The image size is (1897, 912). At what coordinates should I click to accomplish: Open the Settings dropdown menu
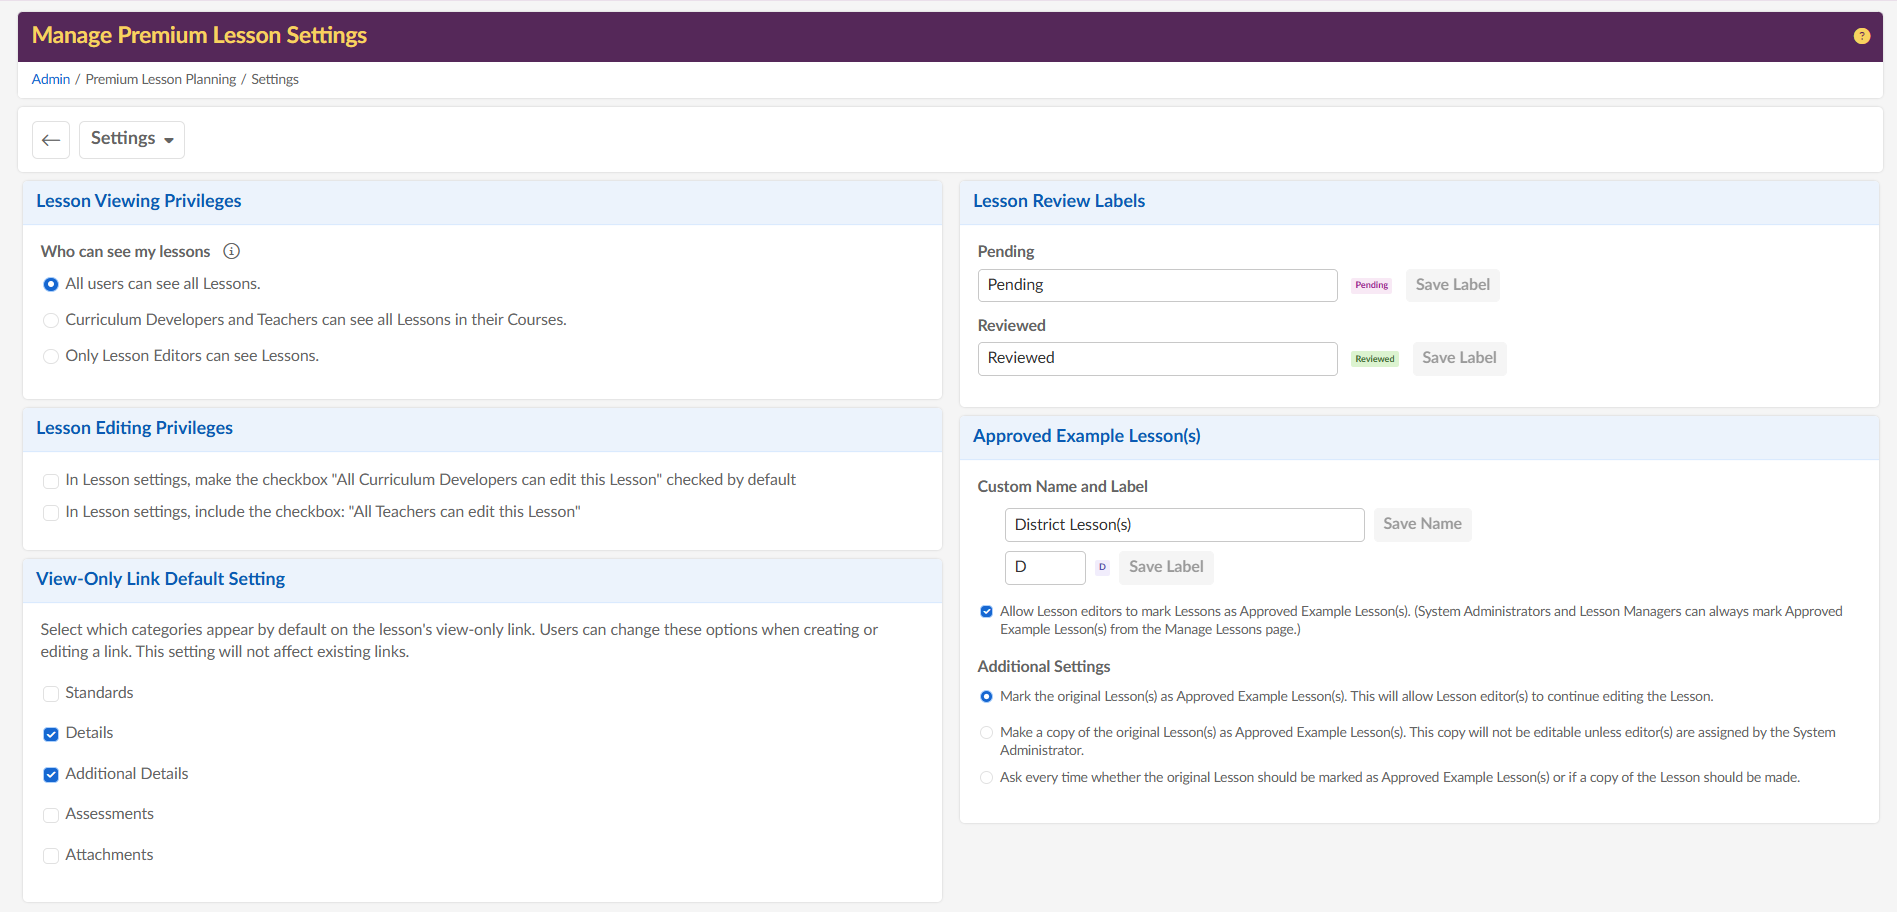coord(132,139)
